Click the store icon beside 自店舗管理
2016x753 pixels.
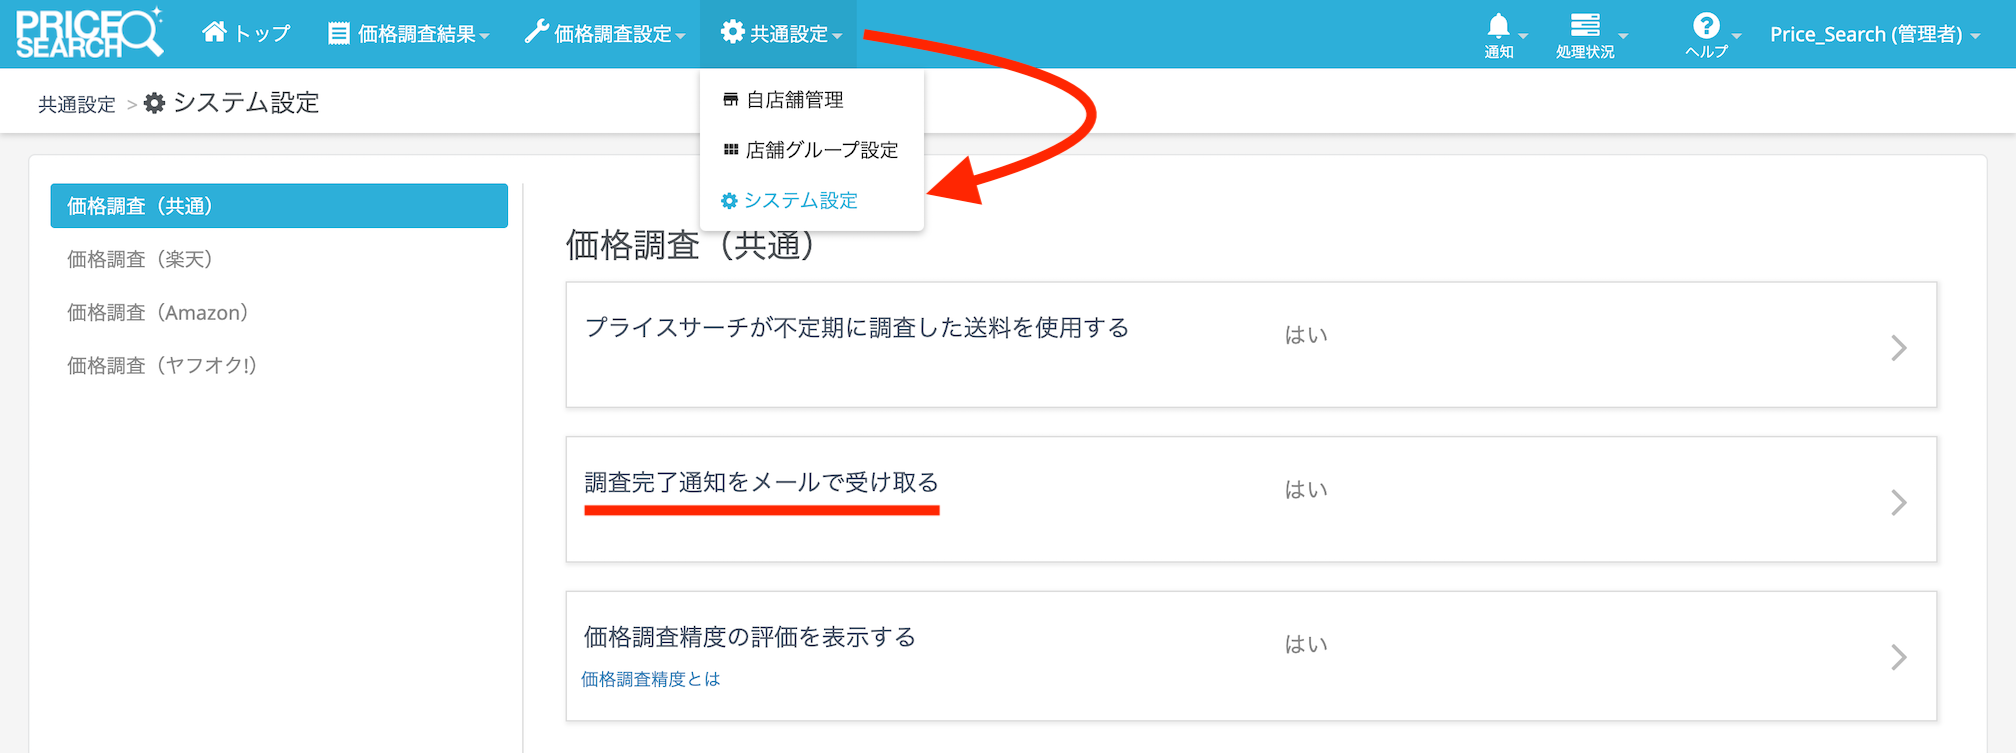(731, 100)
